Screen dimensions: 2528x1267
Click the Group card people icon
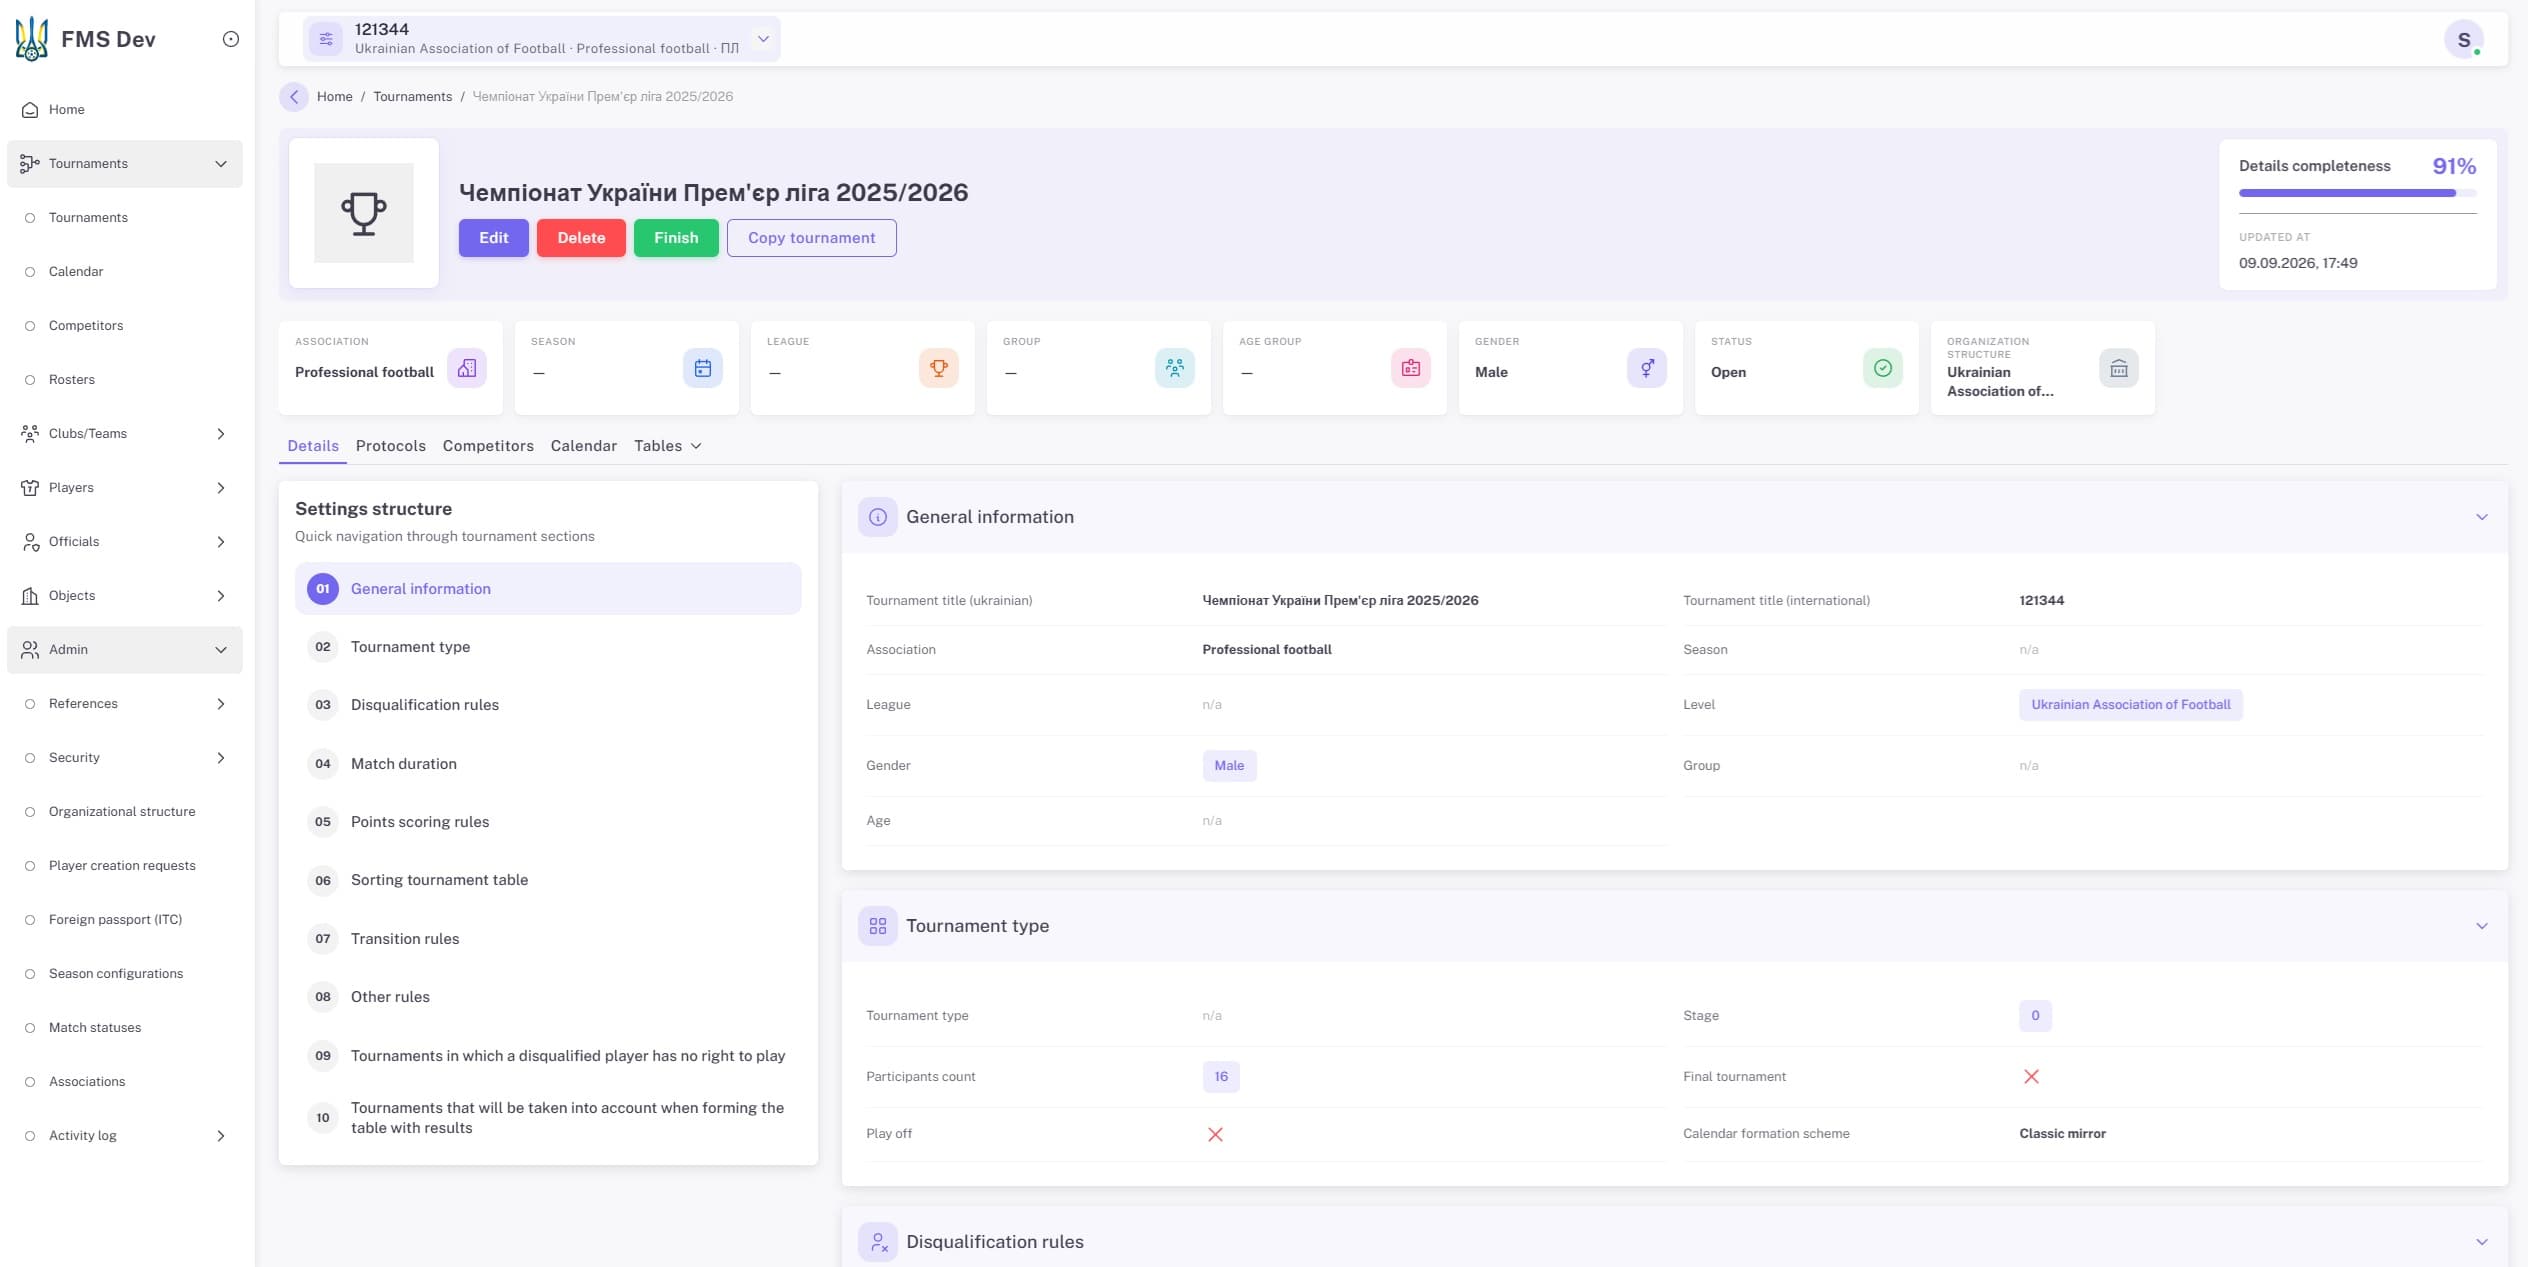tap(1175, 368)
